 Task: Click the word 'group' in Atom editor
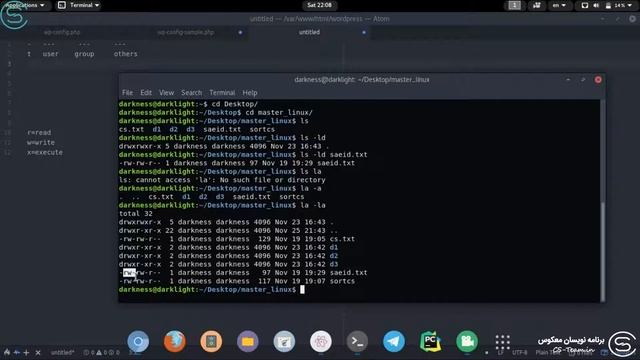coord(84,54)
